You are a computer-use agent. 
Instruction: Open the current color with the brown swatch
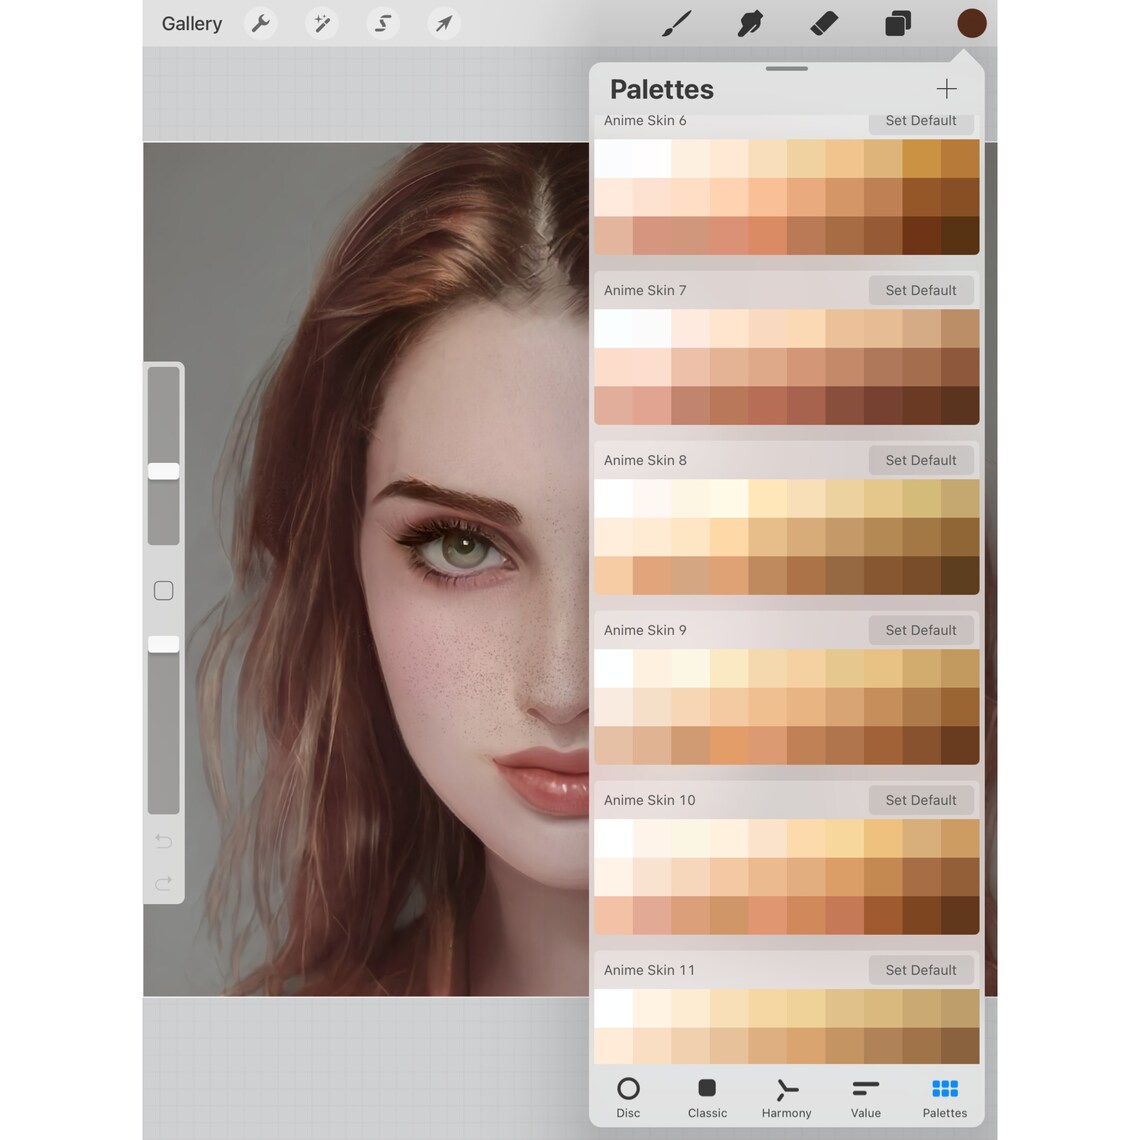tap(971, 23)
